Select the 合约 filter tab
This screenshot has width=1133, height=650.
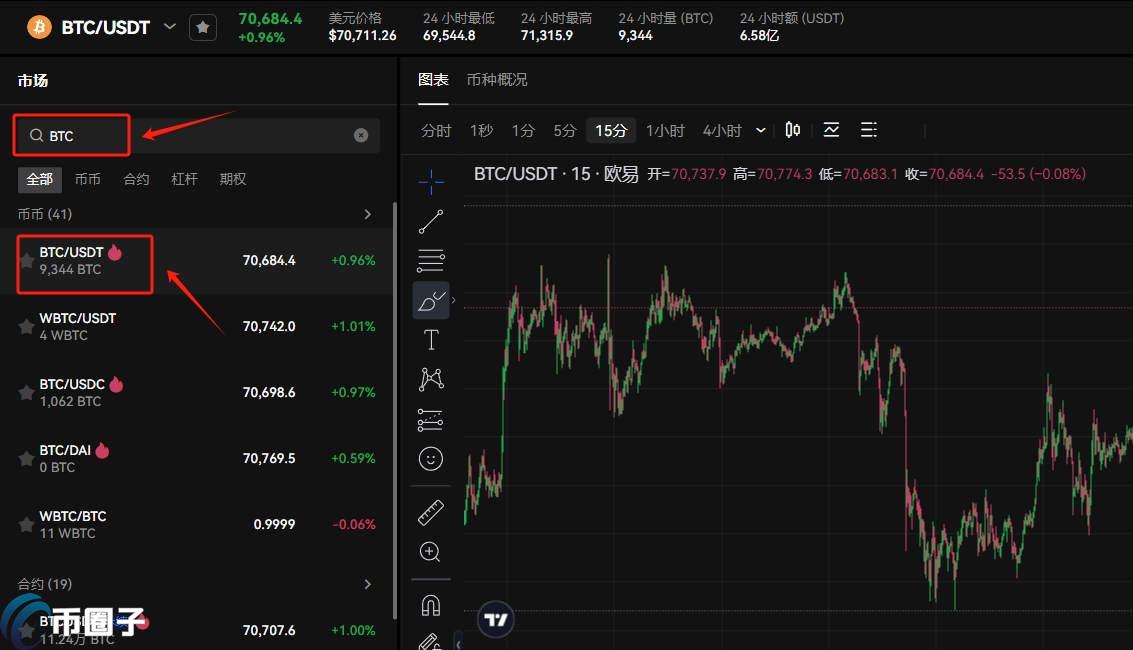[136, 179]
